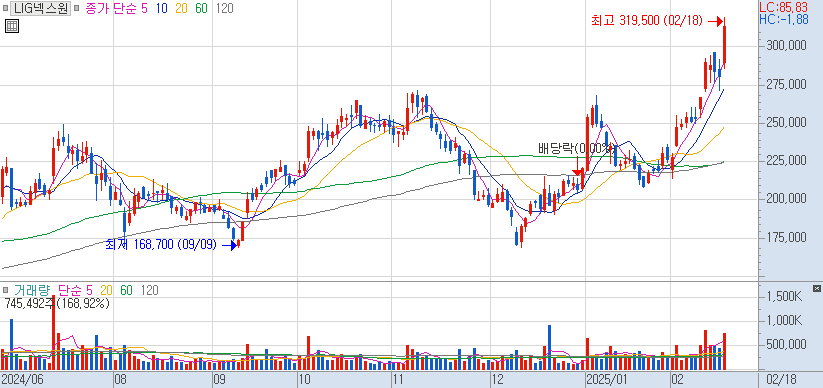Close the volume panel with its X button
This screenshot has width=823, height=388.
816,288
